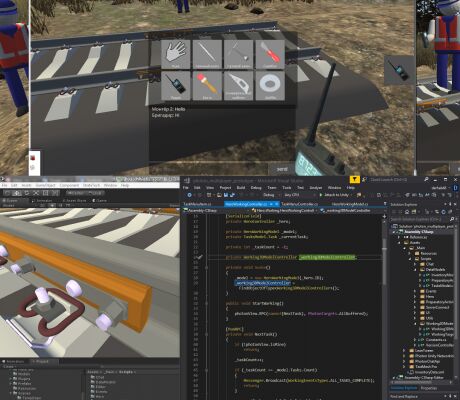Toggle Unity local/global handle button
Viewport: 460px width, 400px height.
click(x=95, y=193)
